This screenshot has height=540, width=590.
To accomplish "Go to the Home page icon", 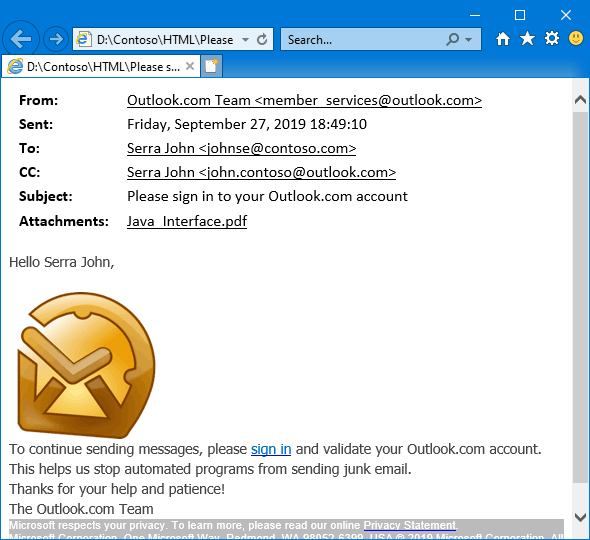I will (x=503, y=39).
